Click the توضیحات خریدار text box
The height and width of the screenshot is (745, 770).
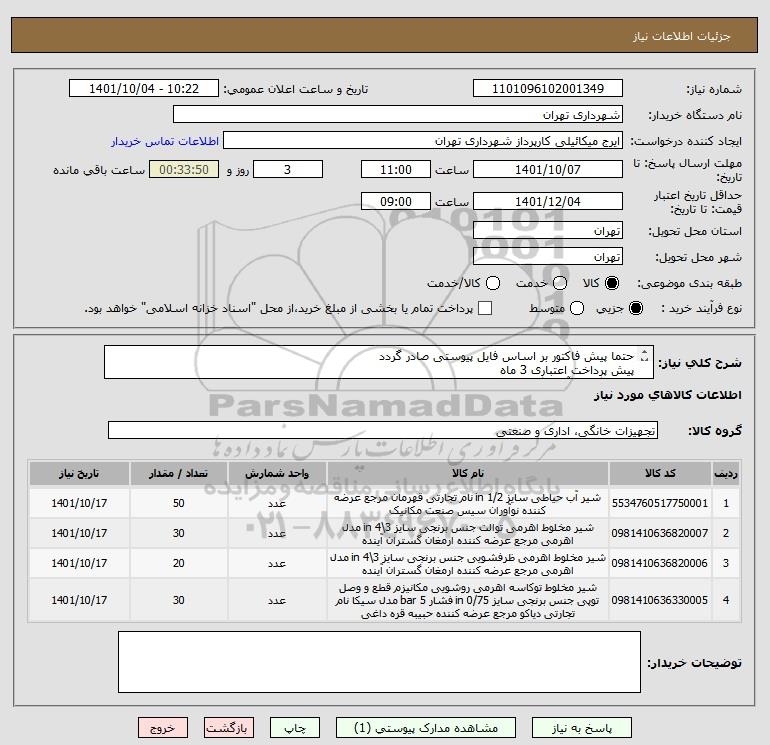[379, 662]
